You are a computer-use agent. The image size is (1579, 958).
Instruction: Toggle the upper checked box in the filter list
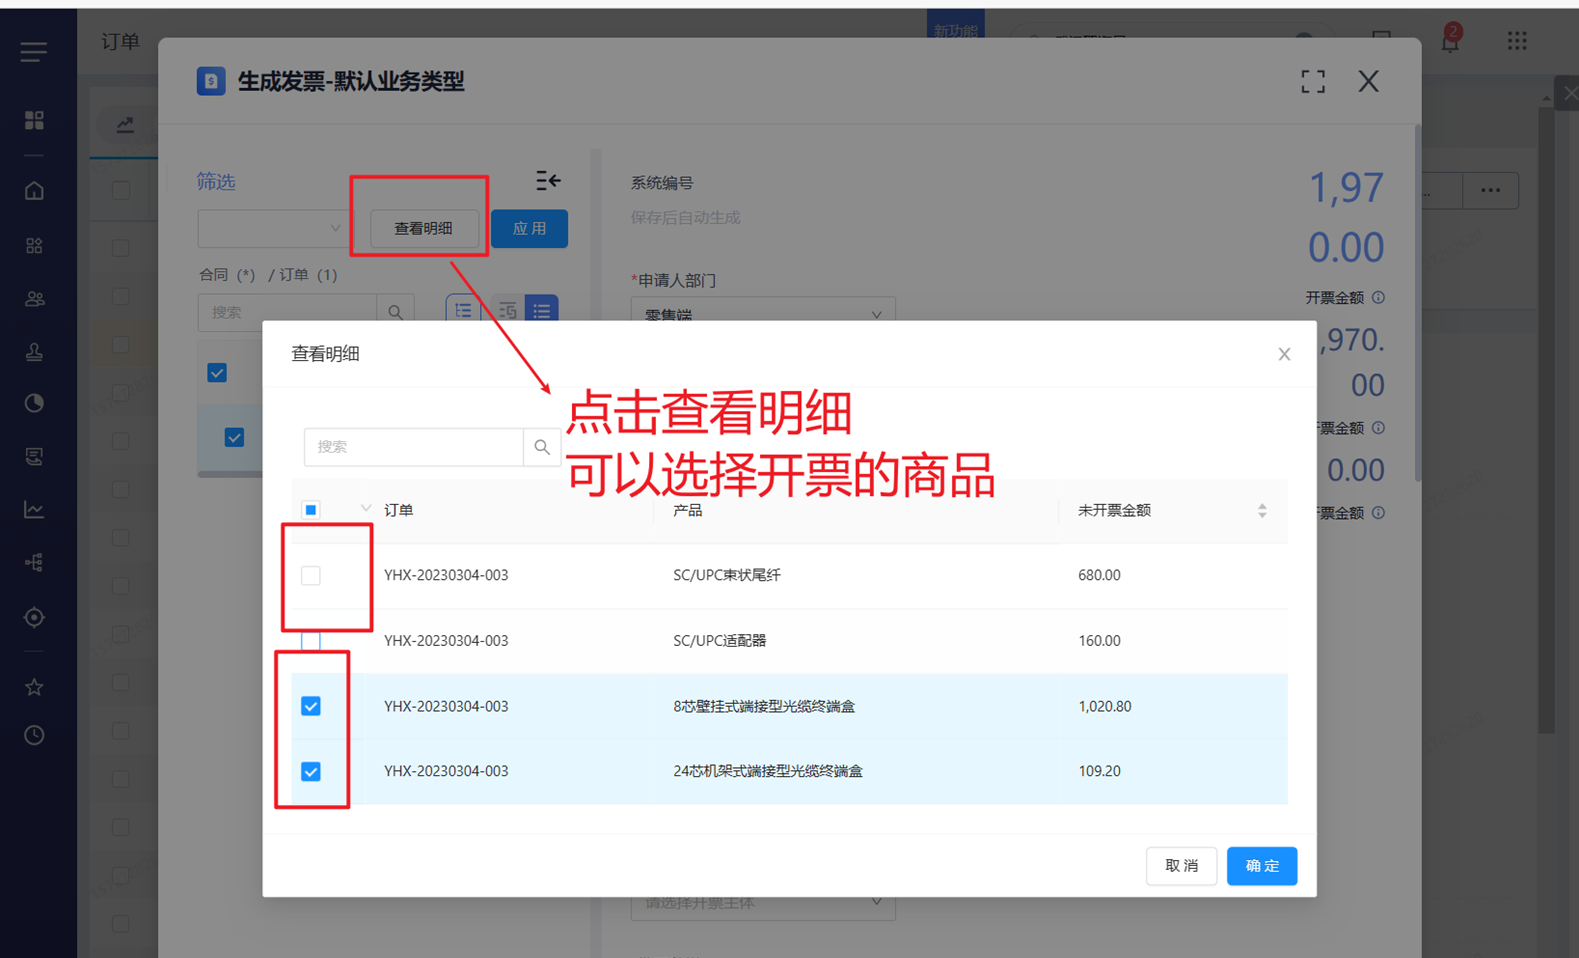[x=217, y=373]
